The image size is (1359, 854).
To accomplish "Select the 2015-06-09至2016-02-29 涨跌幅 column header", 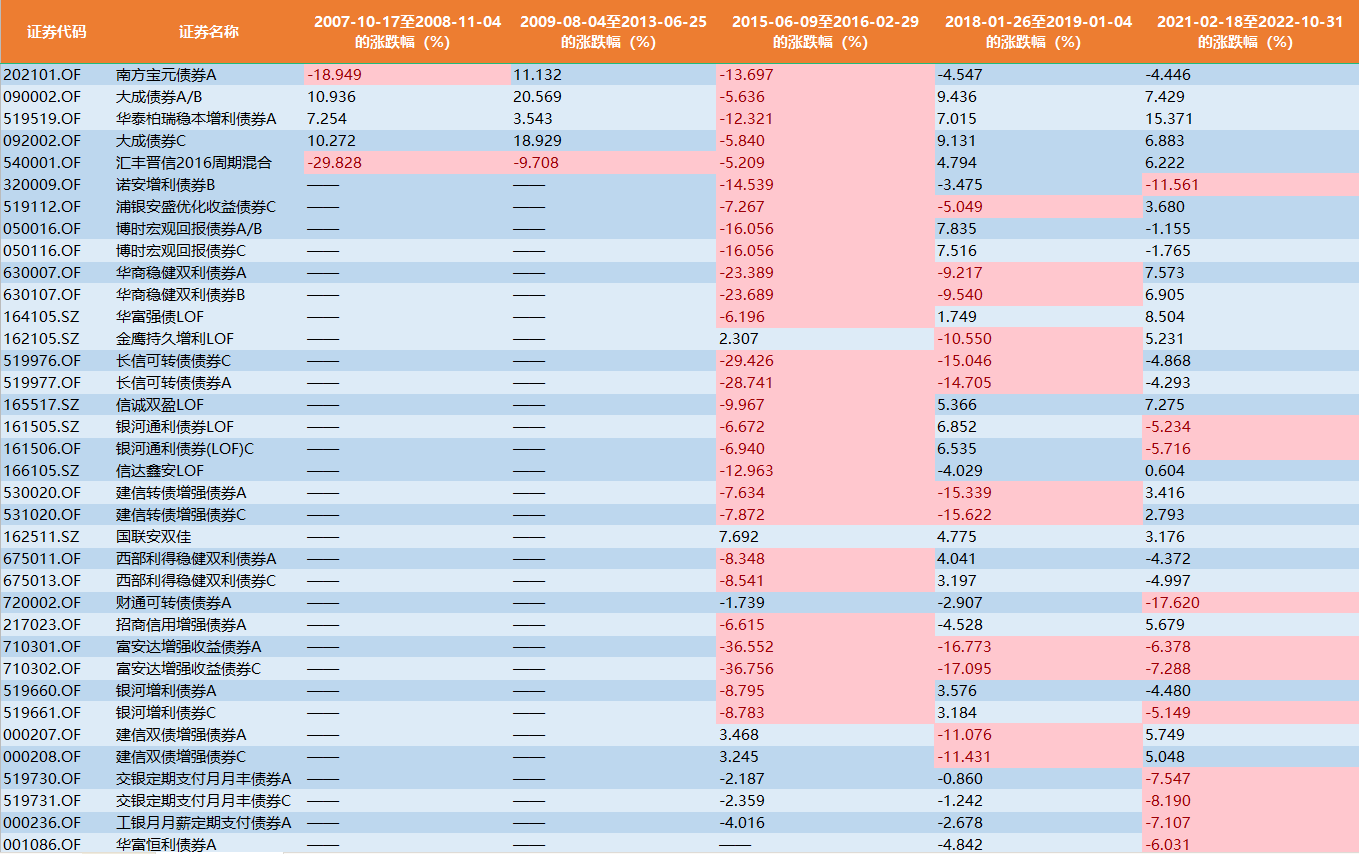I will coord(825,32).
